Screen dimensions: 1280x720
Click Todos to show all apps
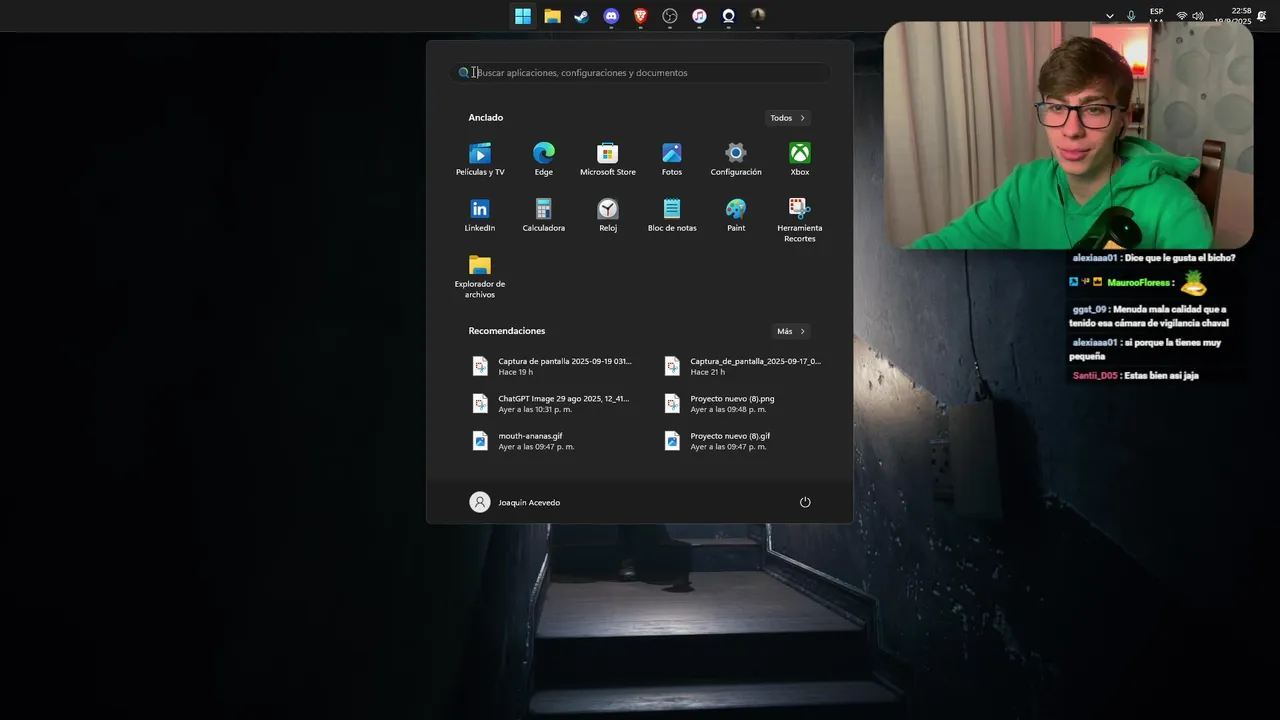click(787, 118)
